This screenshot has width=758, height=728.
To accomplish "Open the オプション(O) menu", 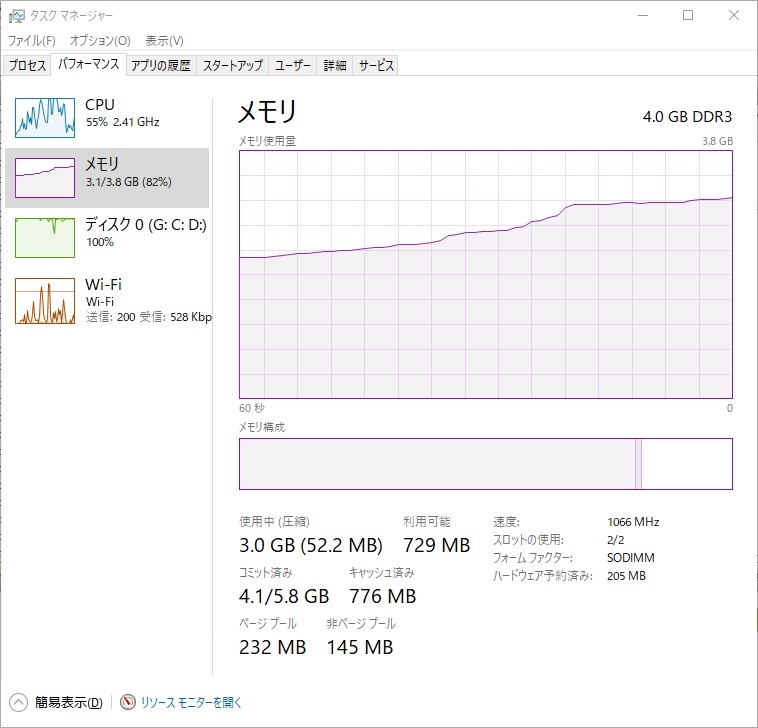I will point(100,41).
